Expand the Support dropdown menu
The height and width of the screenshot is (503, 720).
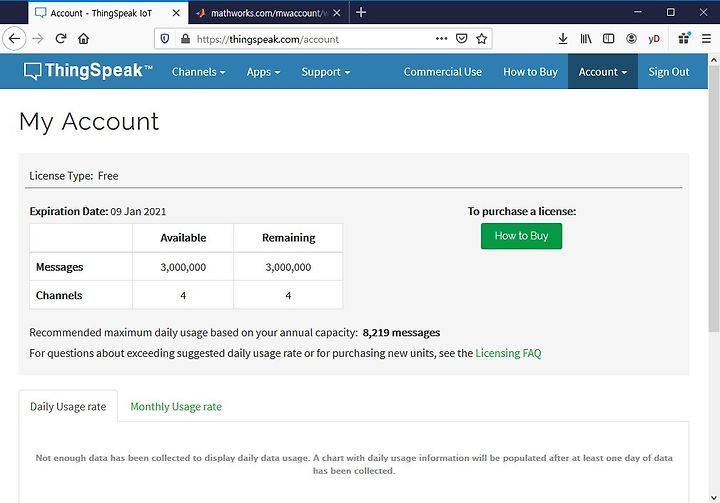pos(326,72)
